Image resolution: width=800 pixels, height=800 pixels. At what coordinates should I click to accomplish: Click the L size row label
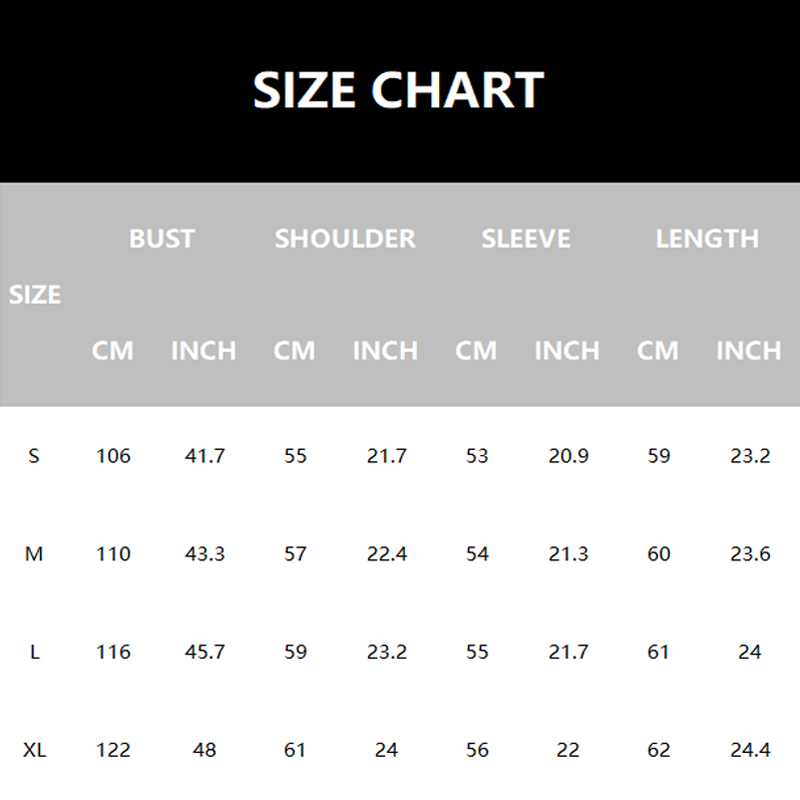click(34, 652)
